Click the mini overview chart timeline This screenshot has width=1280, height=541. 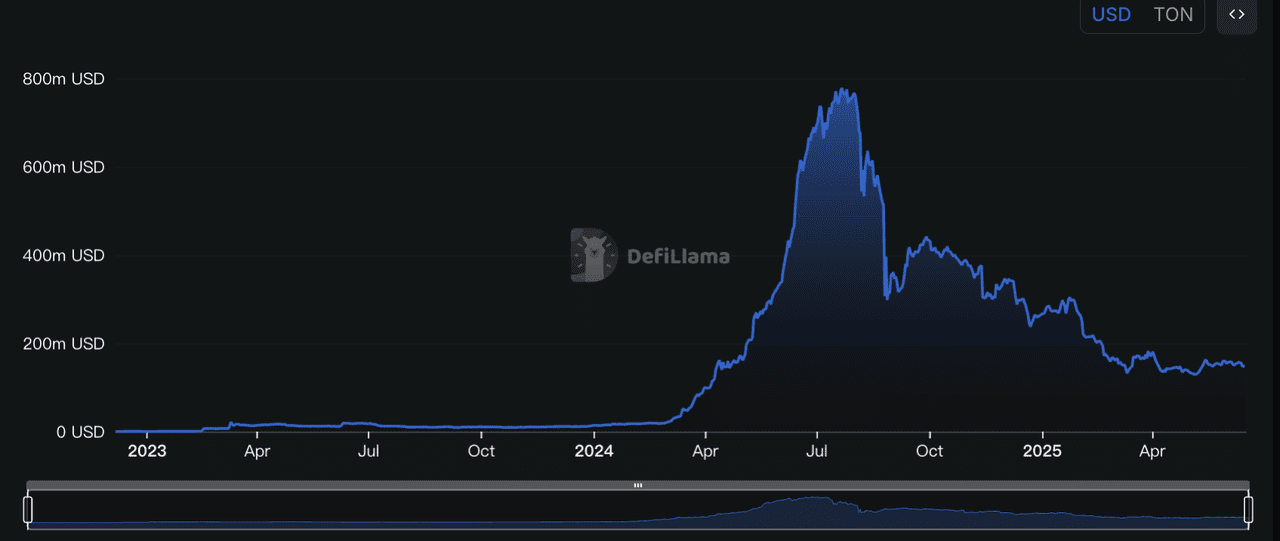[638, 510]
